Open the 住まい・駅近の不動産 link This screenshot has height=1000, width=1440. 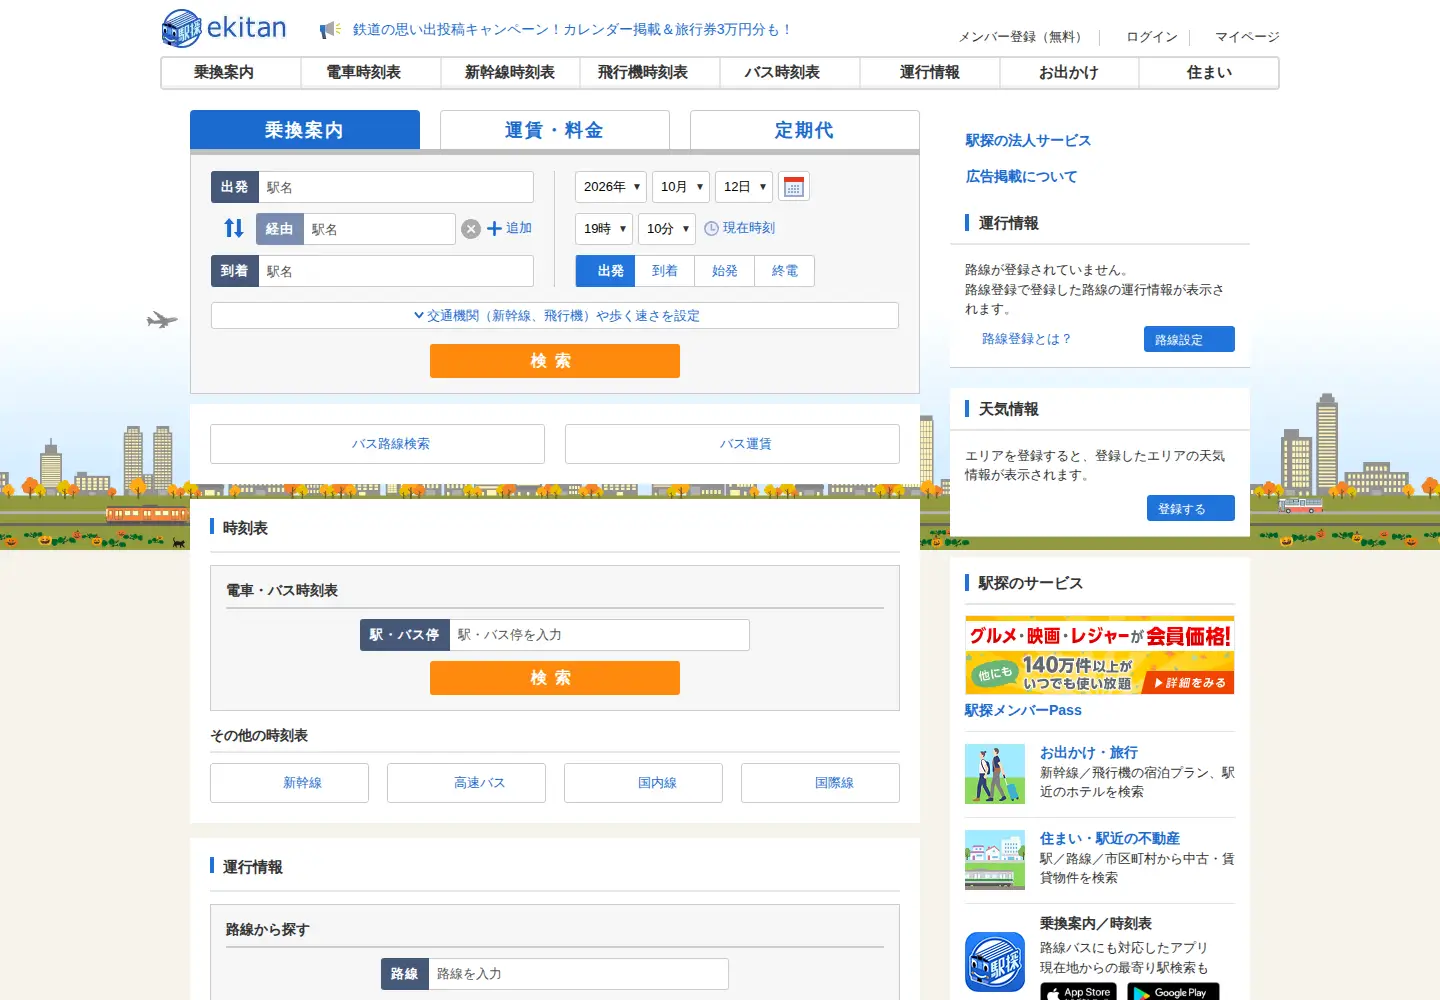pos(1110,838)
